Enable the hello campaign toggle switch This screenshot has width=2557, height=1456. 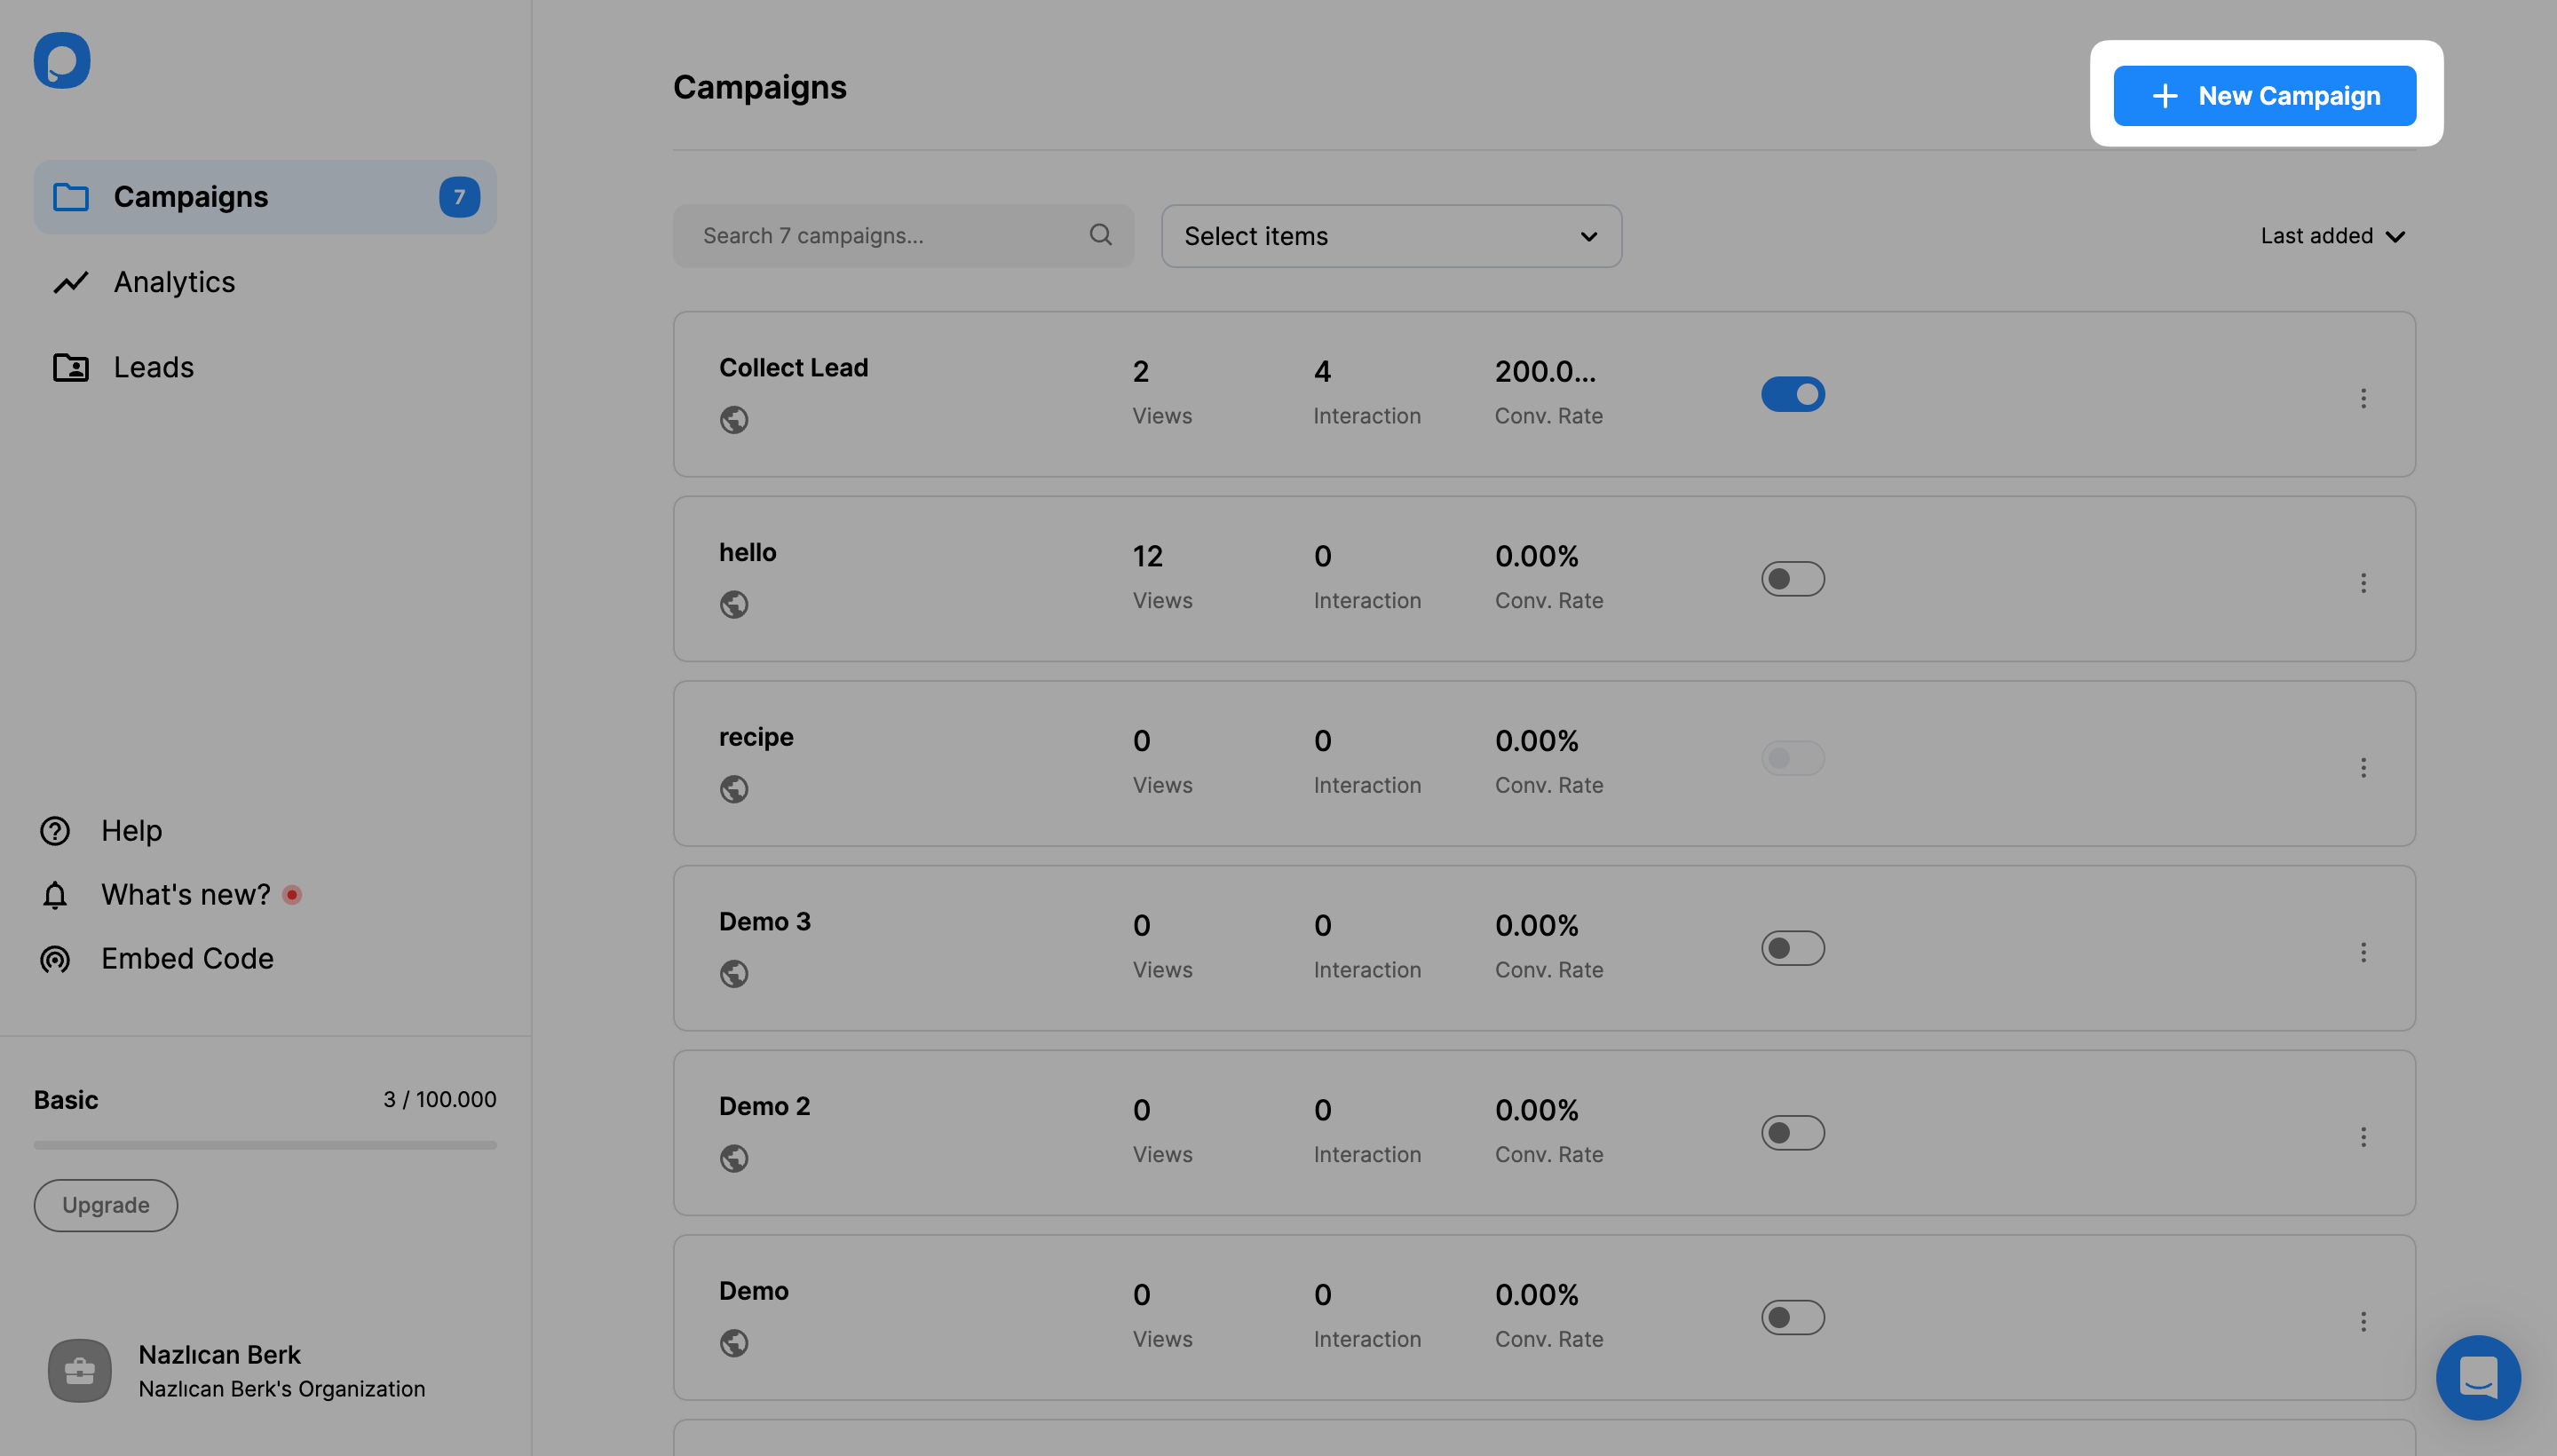pyautogui.click(x=1793, y=578)
